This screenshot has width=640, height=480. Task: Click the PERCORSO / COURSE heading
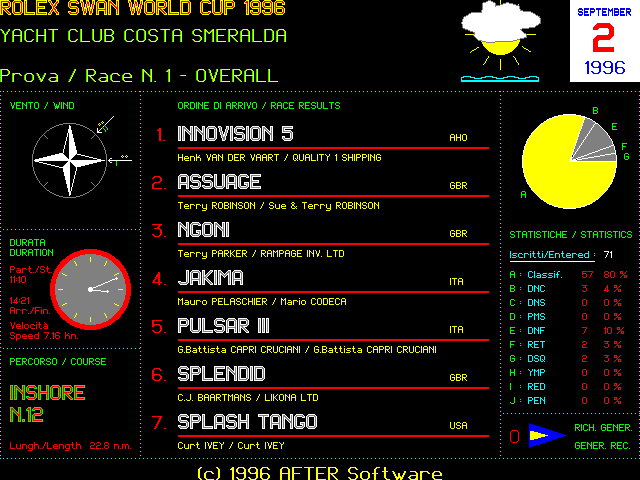[x=58, y=362]
